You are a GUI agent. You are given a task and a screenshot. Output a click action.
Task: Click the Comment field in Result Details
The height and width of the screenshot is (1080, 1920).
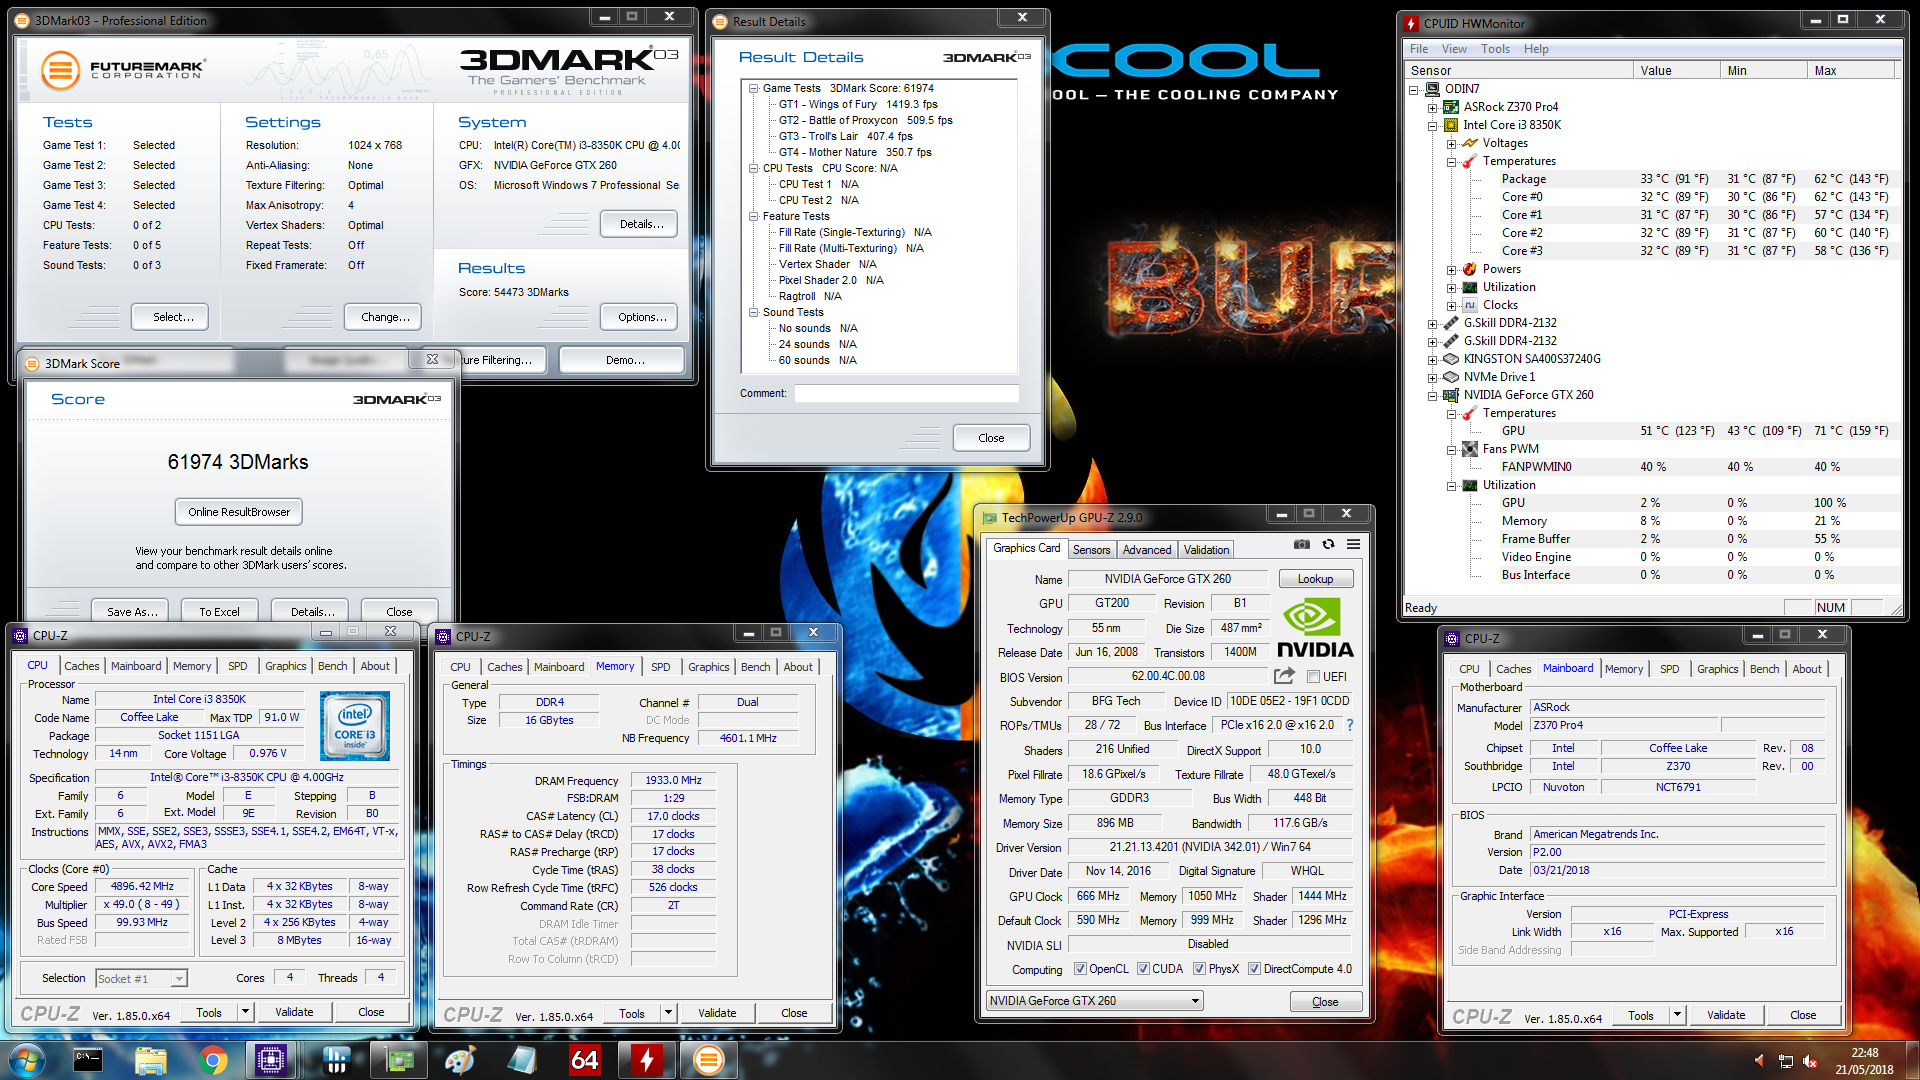click(906, 394)
